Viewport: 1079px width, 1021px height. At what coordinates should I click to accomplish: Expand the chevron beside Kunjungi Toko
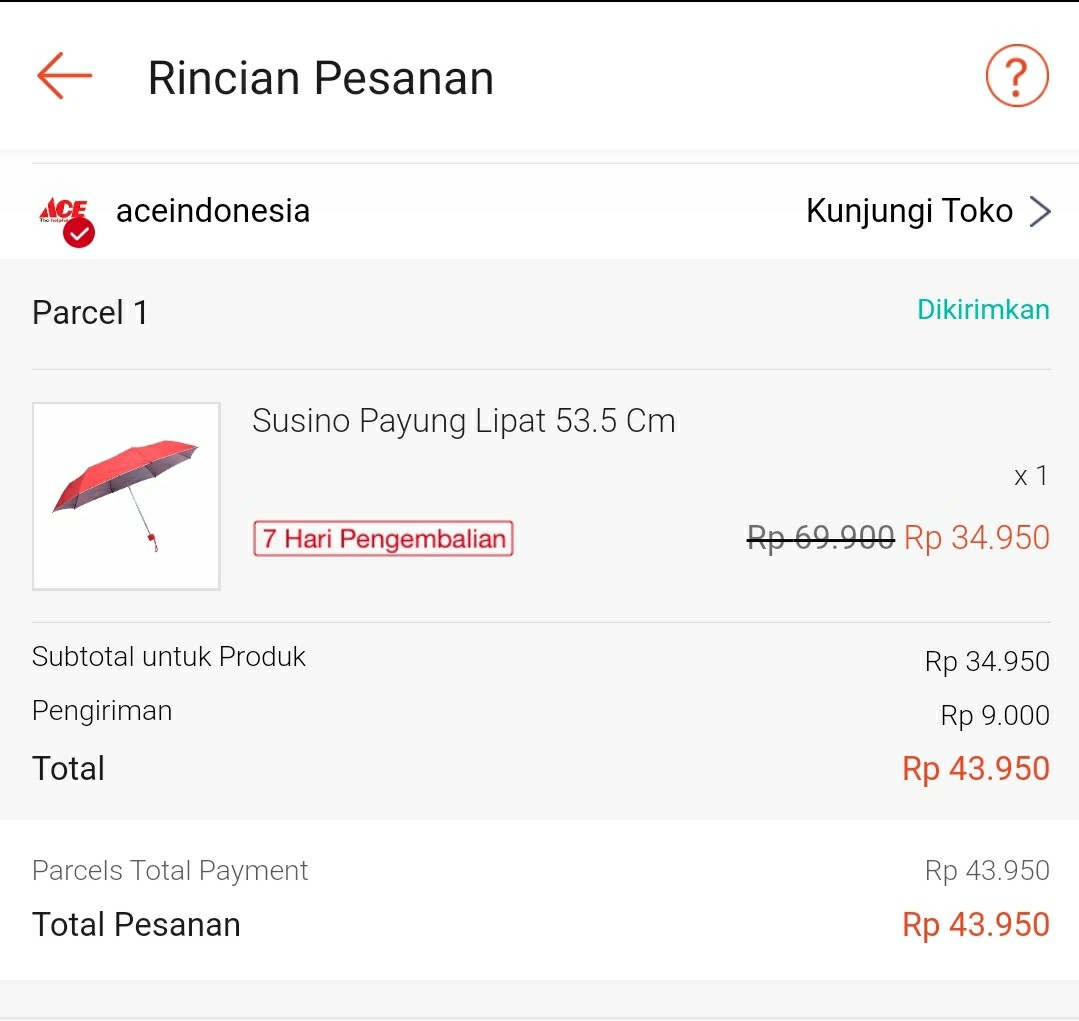[1040, 211]
